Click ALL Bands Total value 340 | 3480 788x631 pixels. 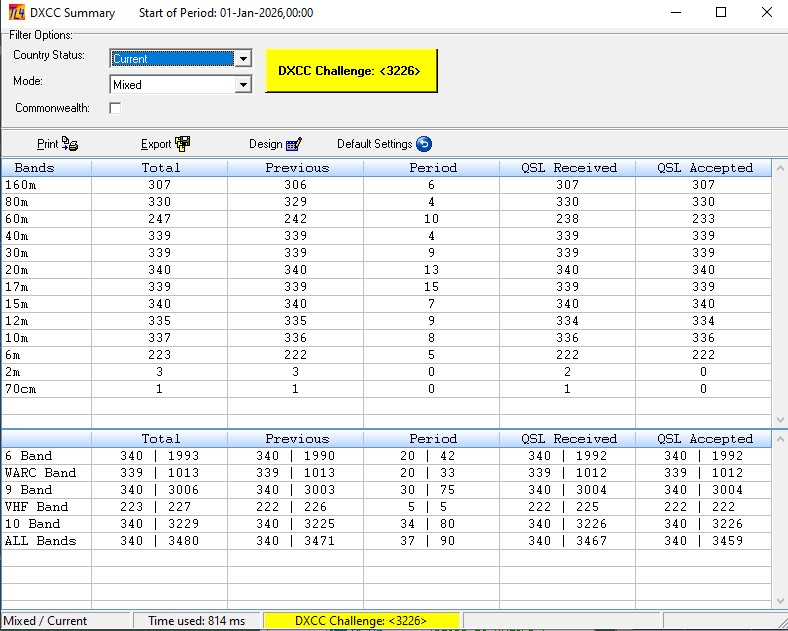pyautogui.click(x=159, y=541)
